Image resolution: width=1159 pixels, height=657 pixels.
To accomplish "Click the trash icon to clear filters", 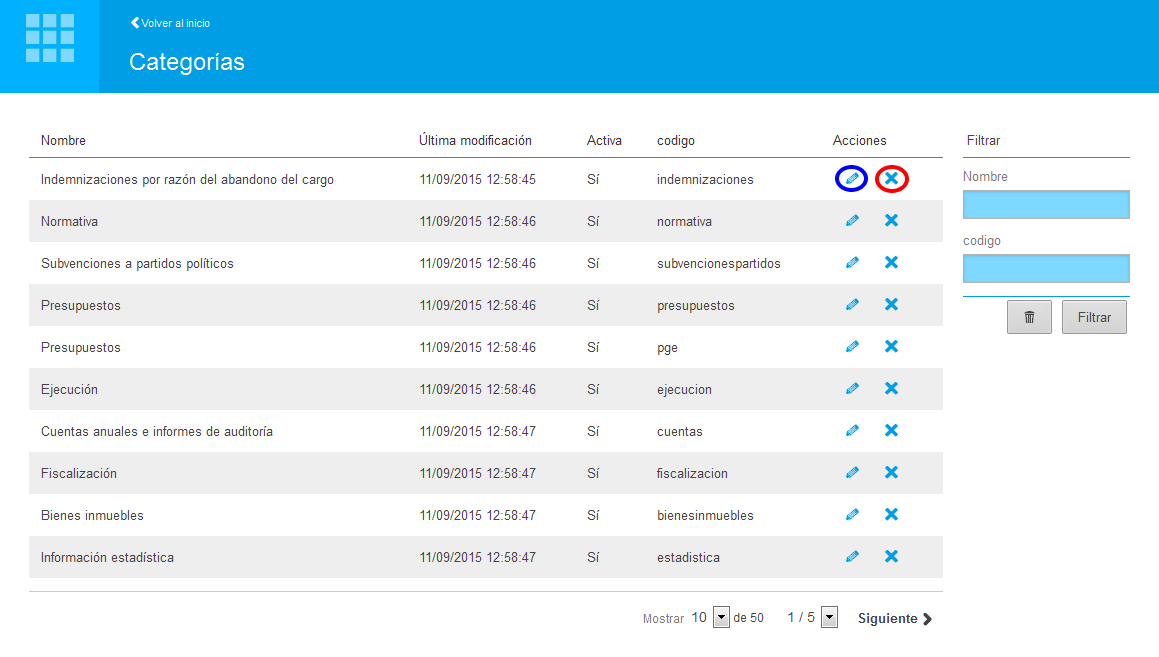I will pos(1029,317).
